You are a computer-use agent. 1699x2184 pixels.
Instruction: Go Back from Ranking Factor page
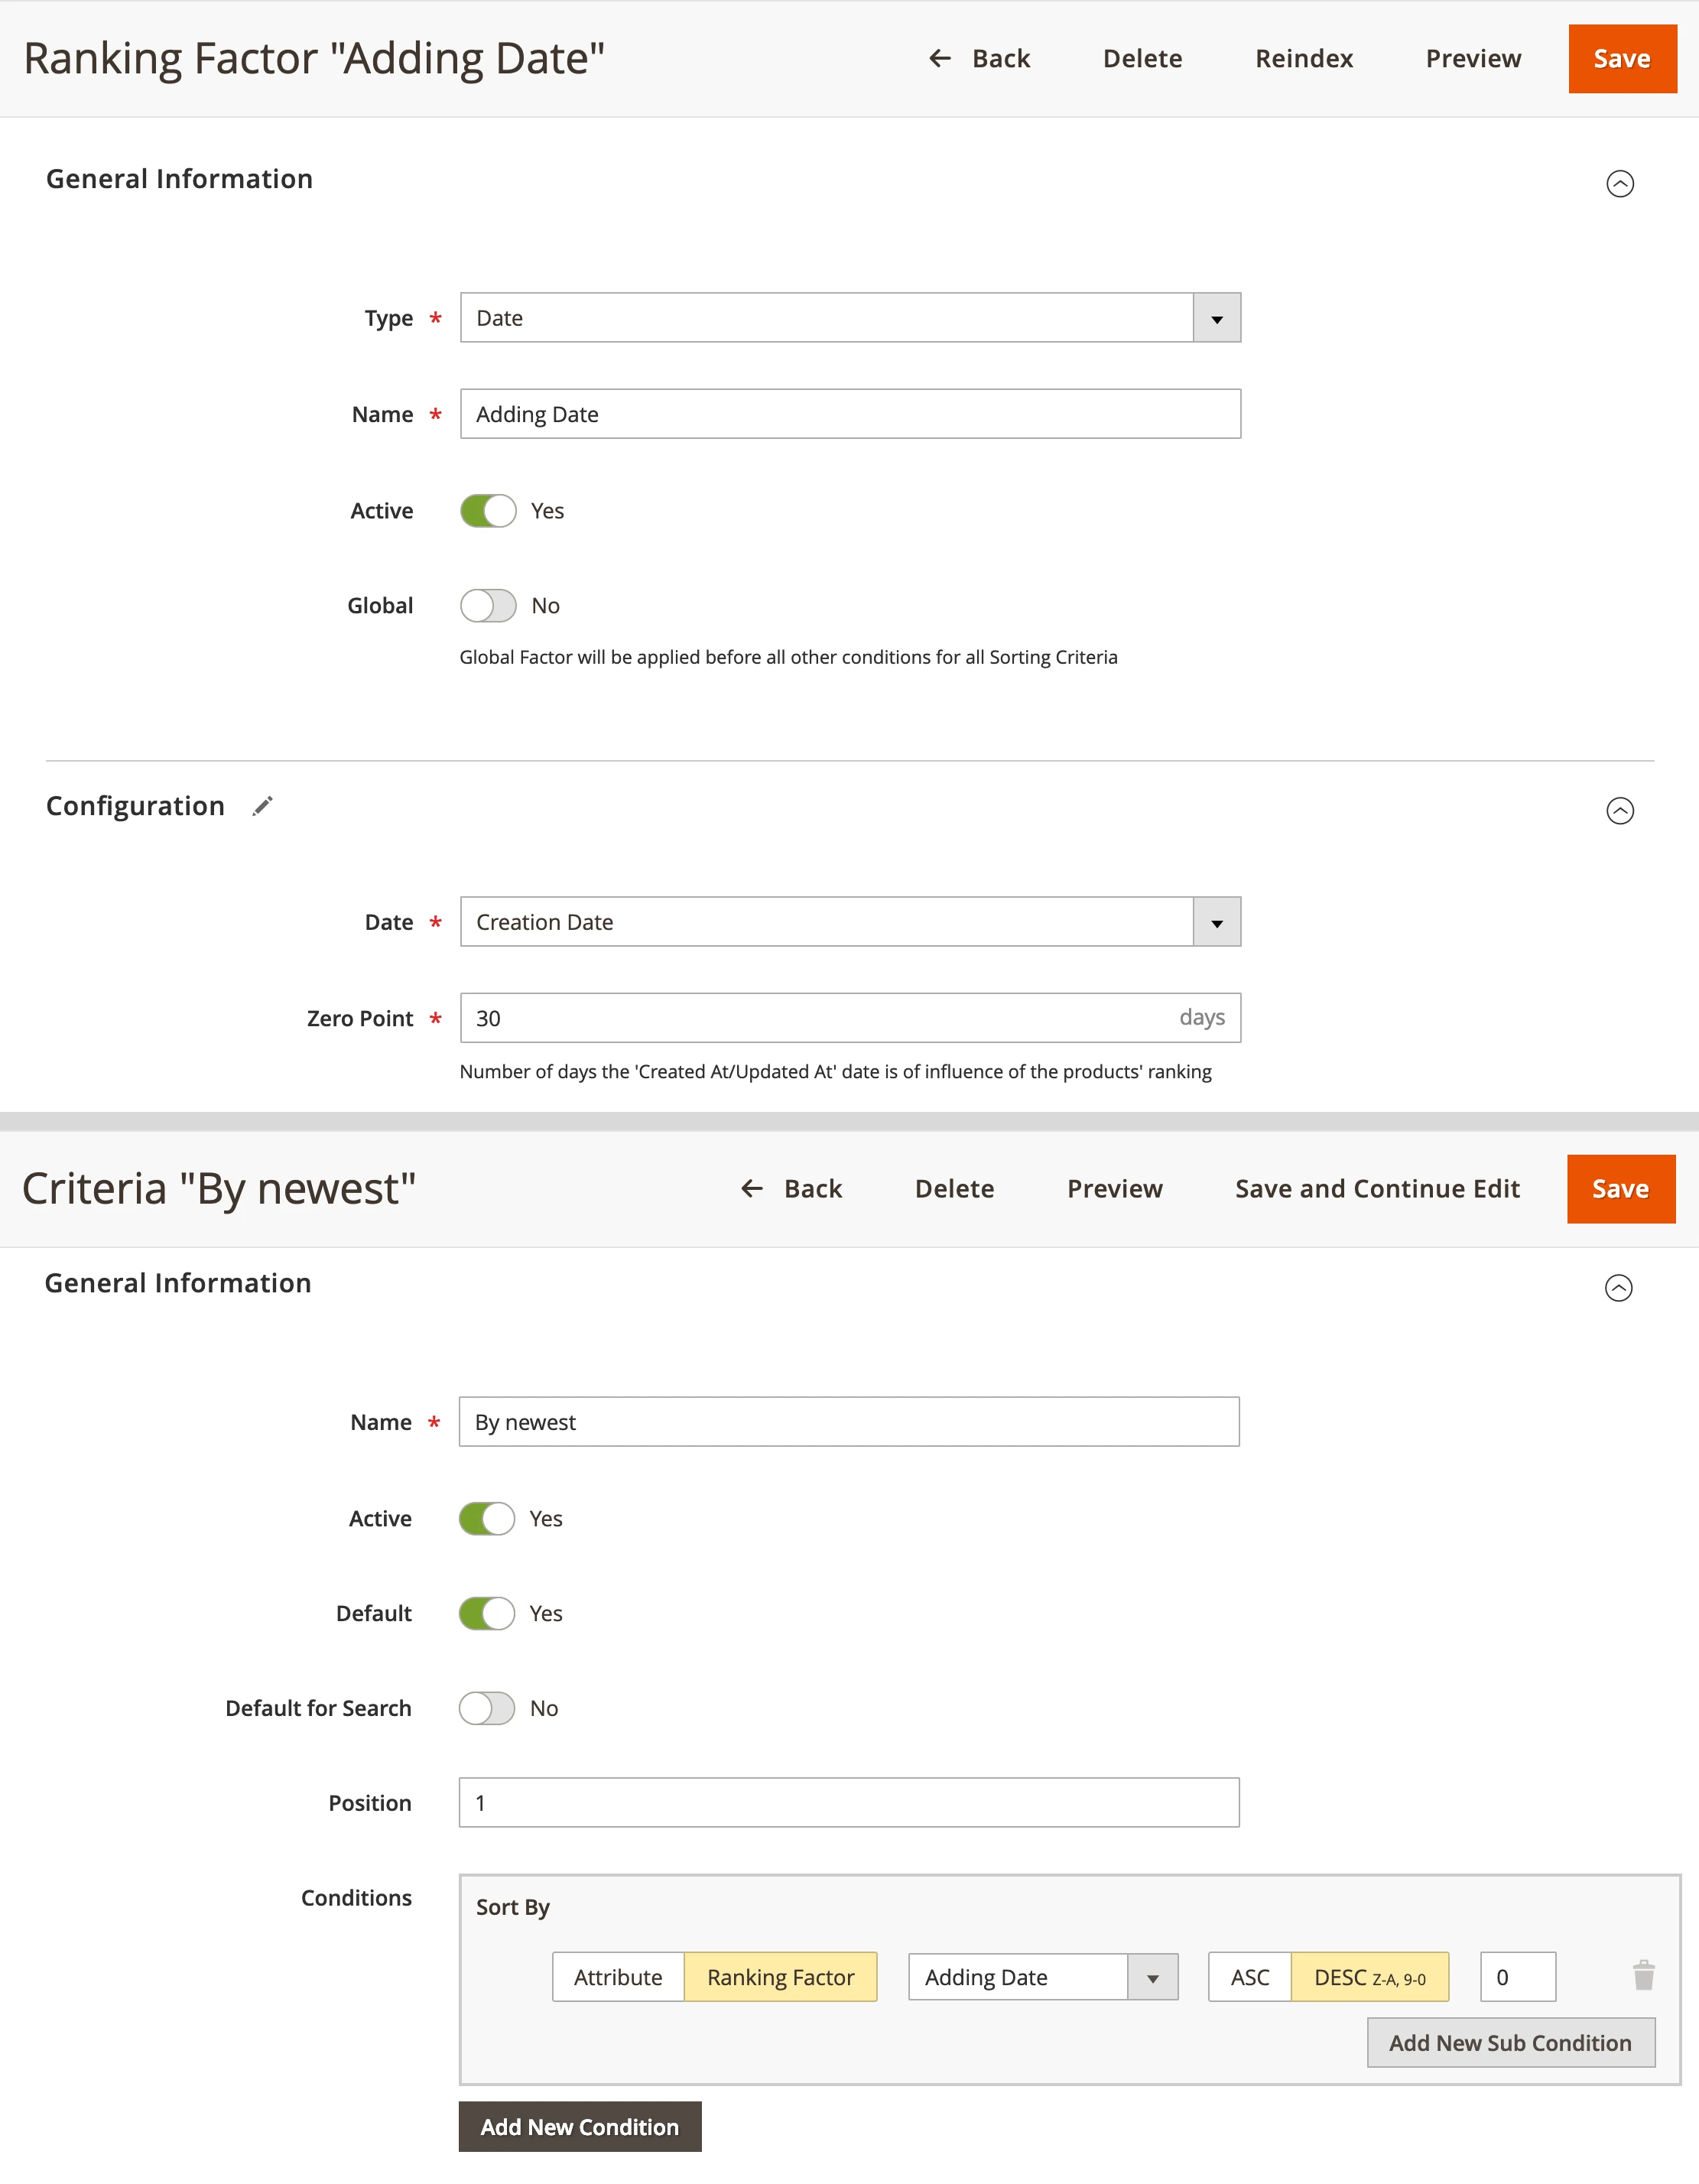pyautogui.click(x=980, y=59)
